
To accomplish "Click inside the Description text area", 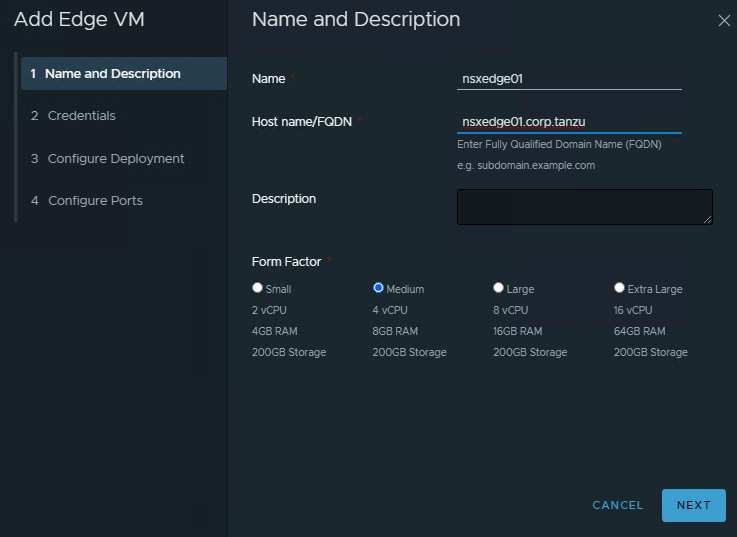I will pos(583,206).
